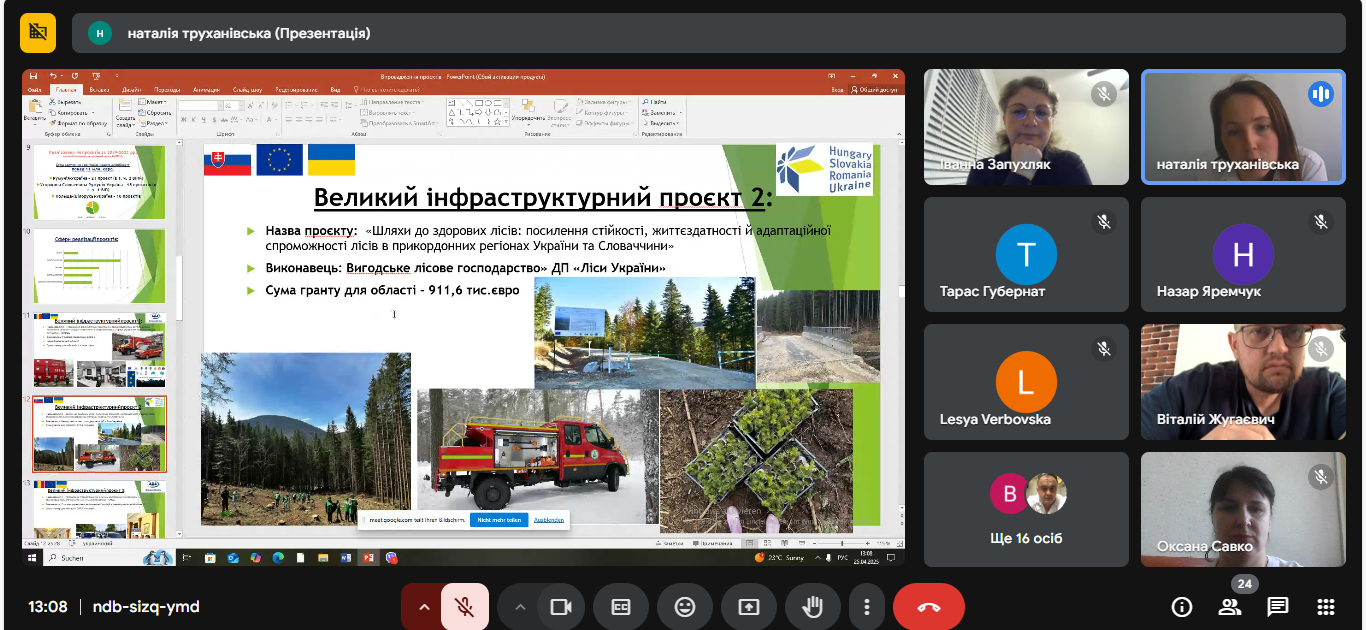Switch to the Вид ribbon tab
1366x630 pixels.
335,89
